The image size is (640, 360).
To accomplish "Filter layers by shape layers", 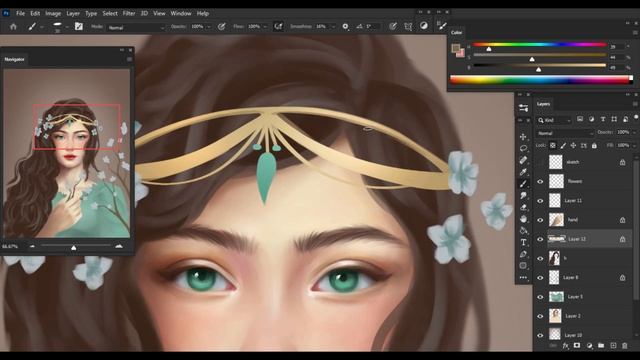I will 614,119.
